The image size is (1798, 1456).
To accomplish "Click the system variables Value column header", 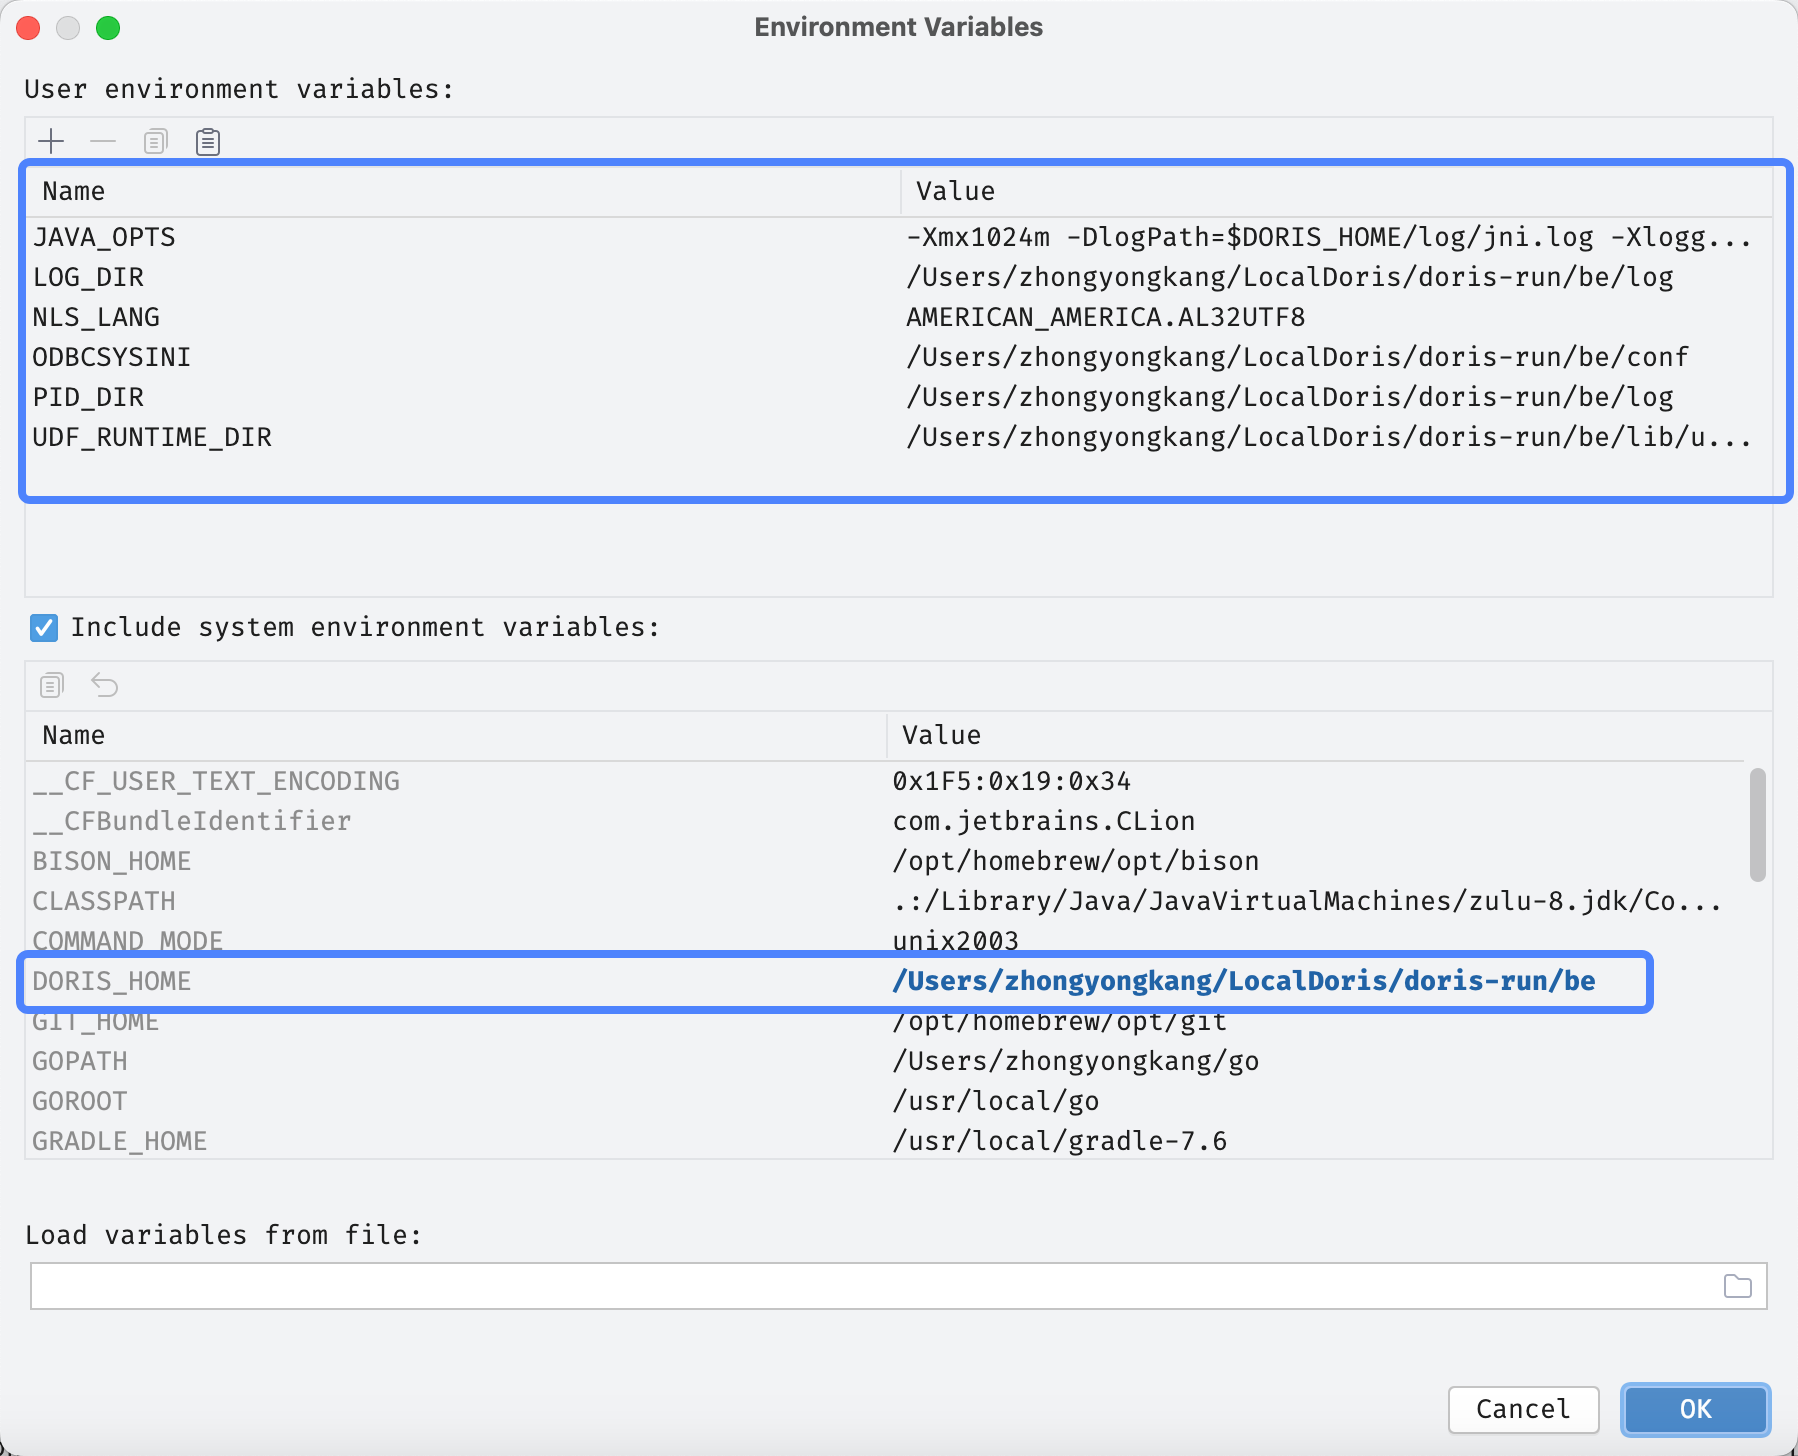I will tap(1300, 735).
